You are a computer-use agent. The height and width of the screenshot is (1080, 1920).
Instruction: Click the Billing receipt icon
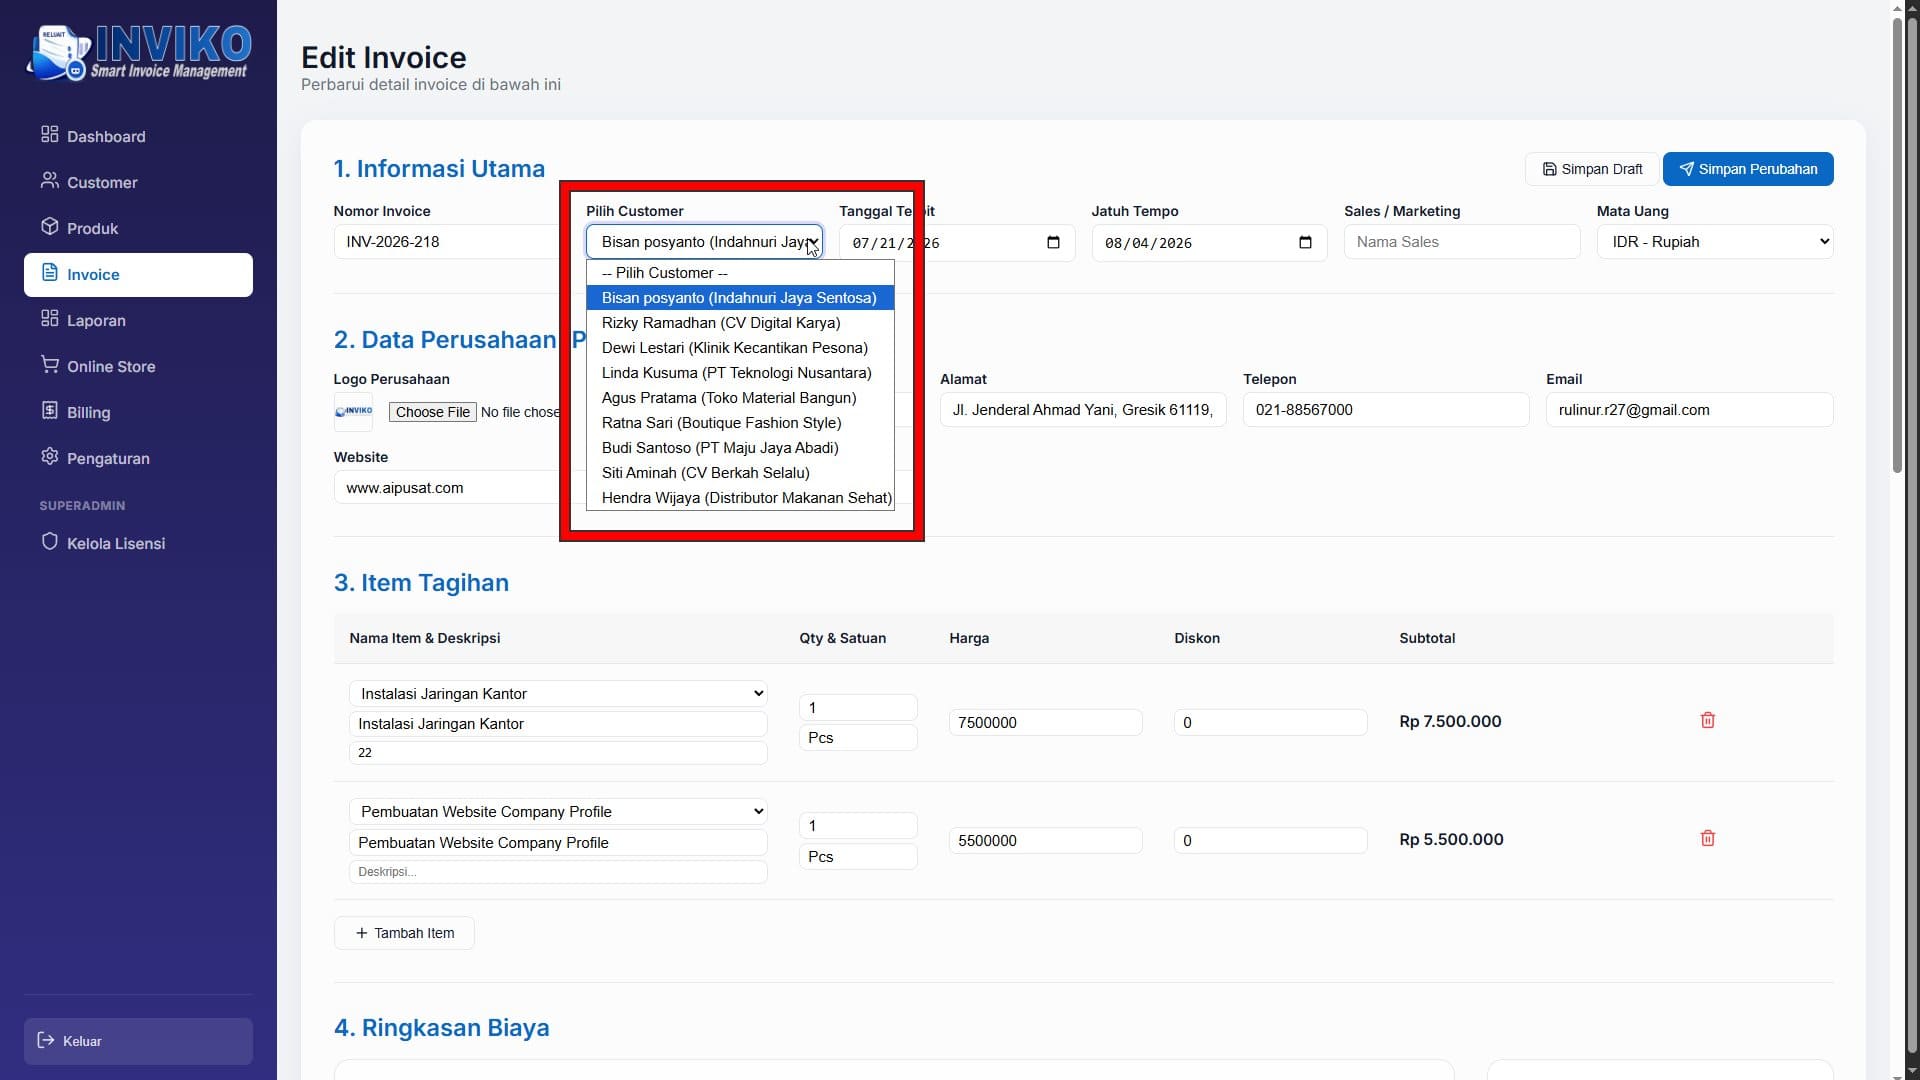(49, 410)
